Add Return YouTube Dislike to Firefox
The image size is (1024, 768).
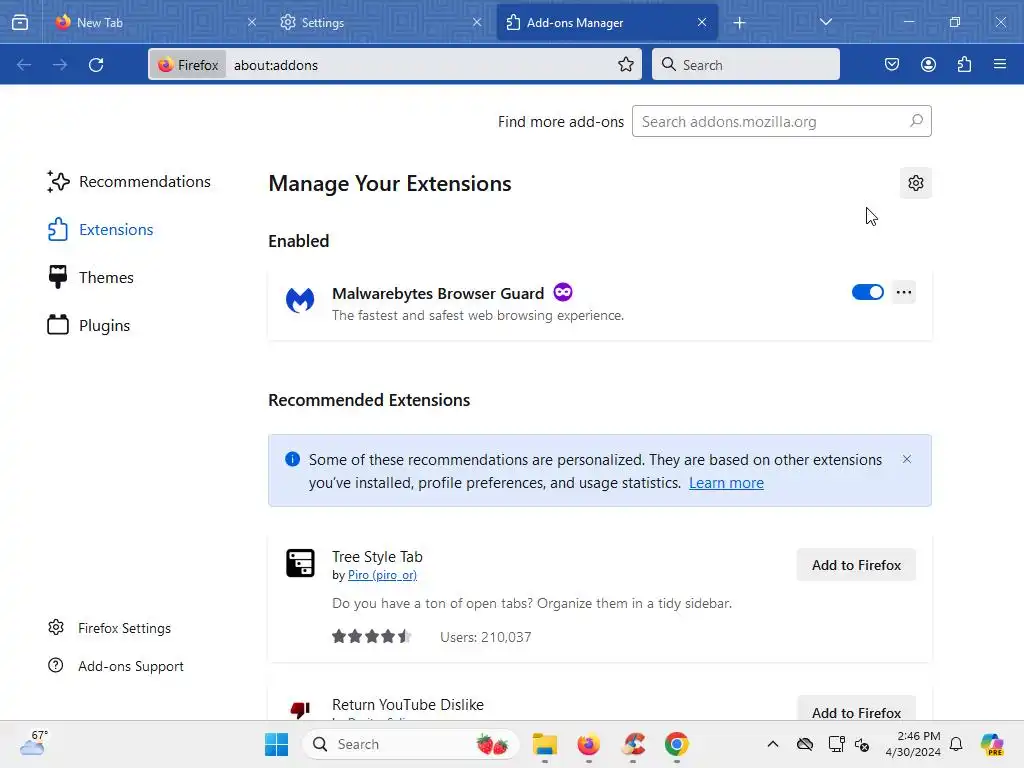tap(856, 709)
